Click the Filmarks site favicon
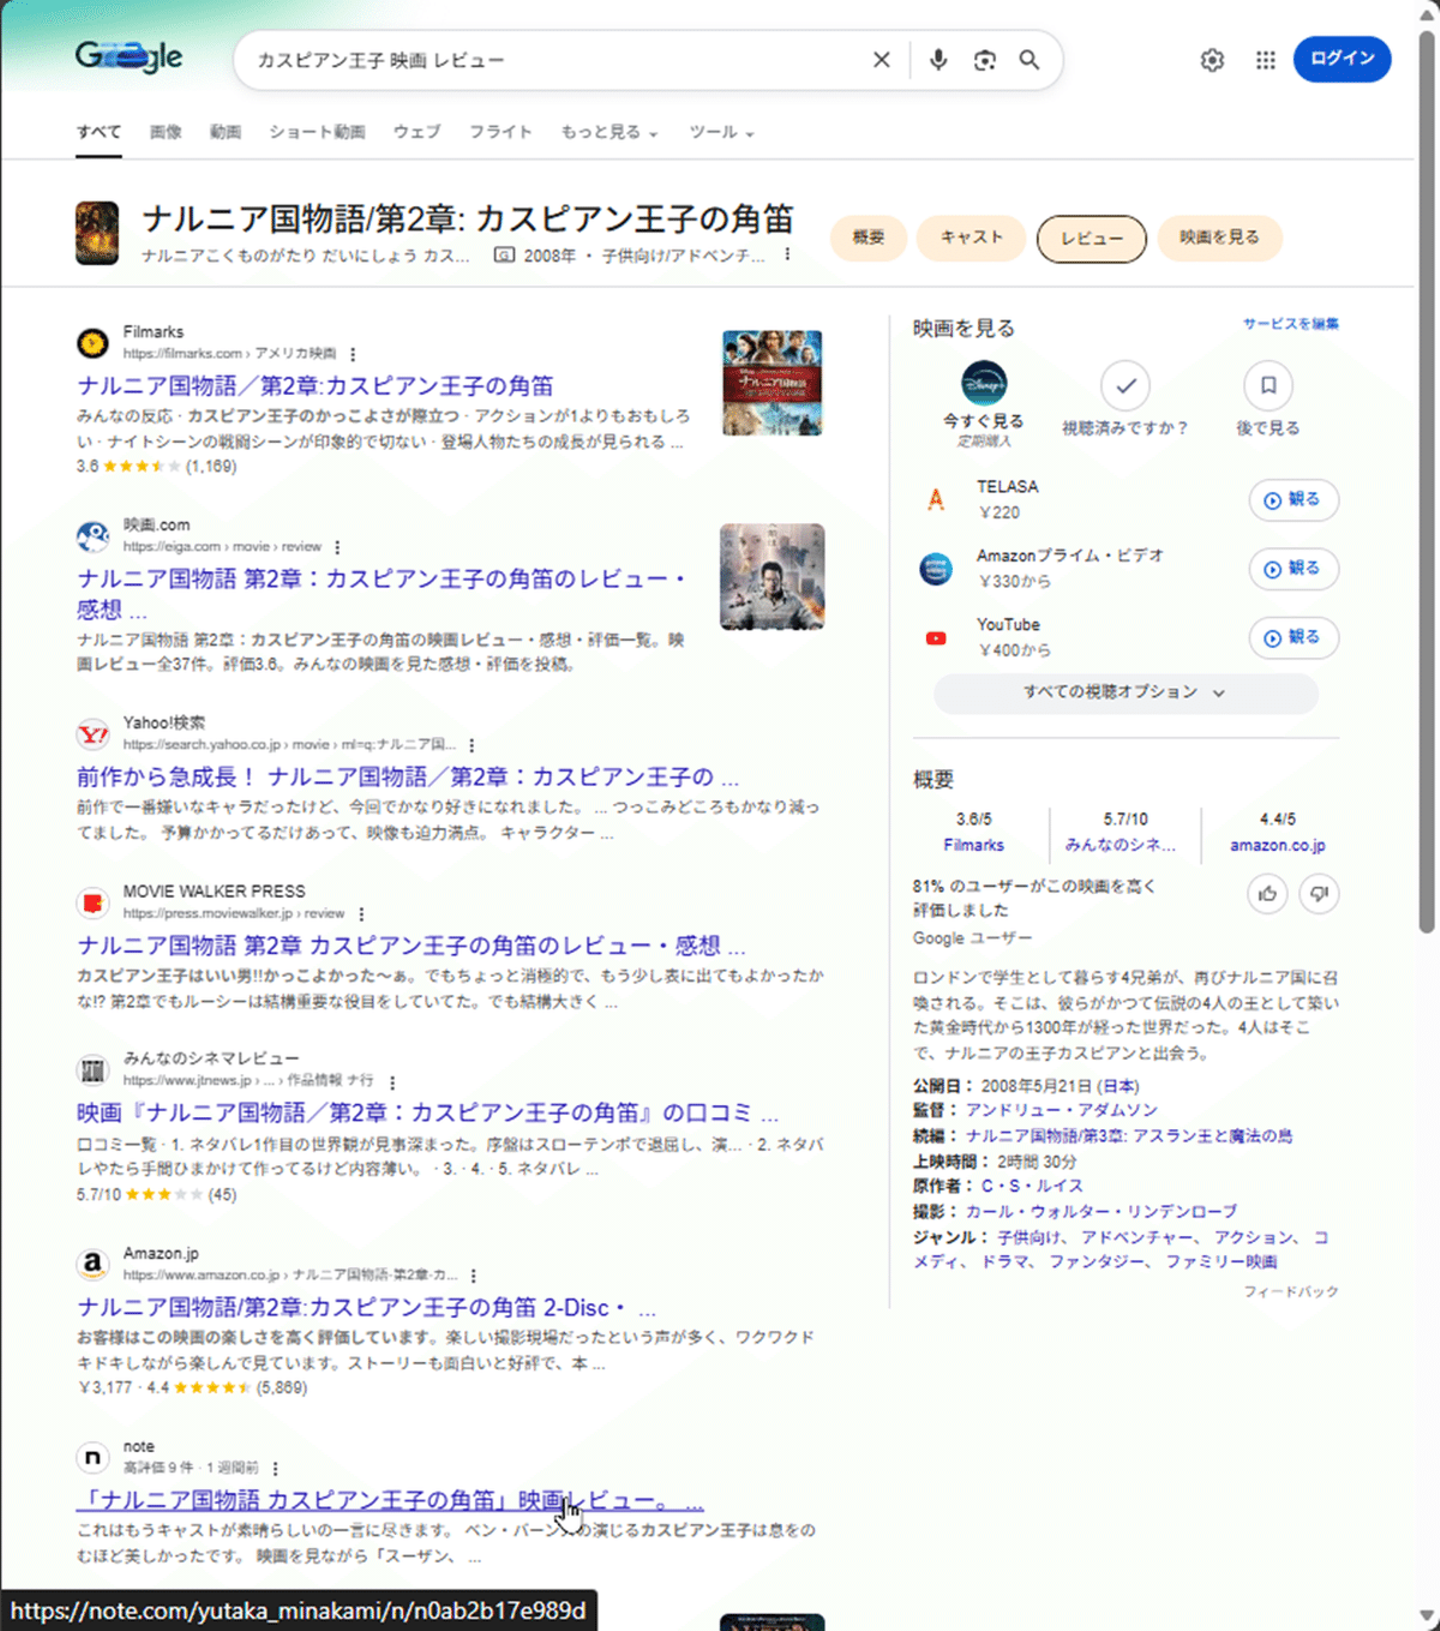 point(93,343)
